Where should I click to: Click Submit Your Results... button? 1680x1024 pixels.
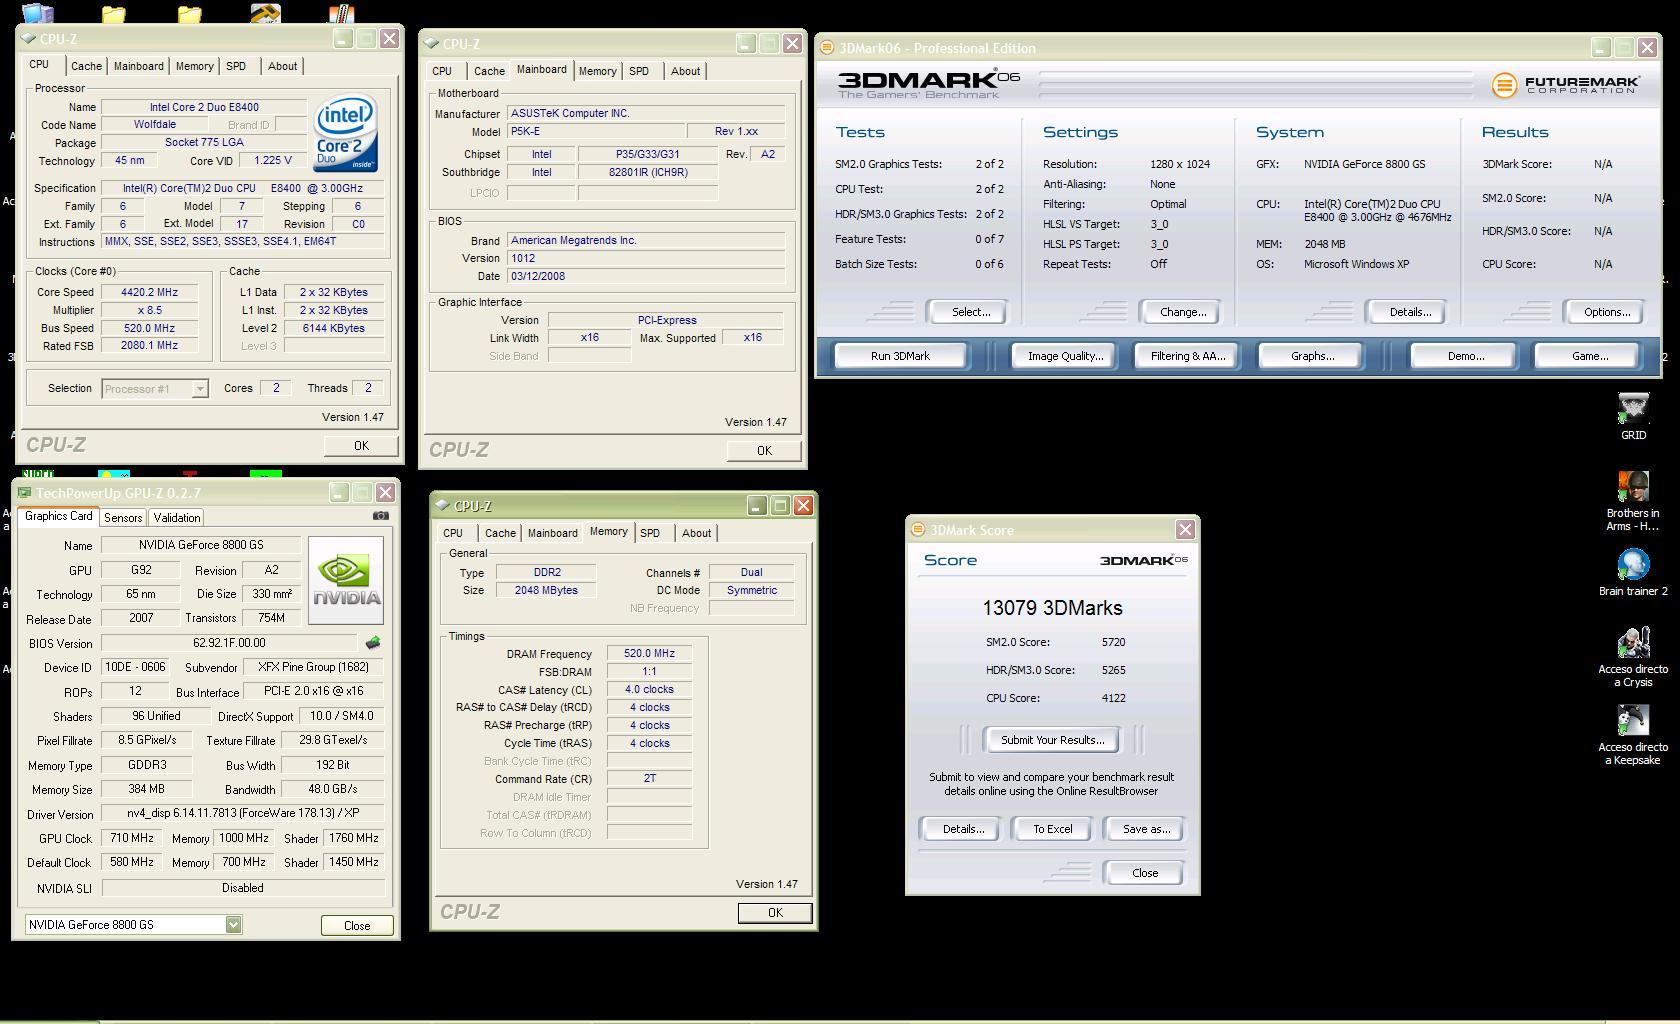(x=1052, y=740)
